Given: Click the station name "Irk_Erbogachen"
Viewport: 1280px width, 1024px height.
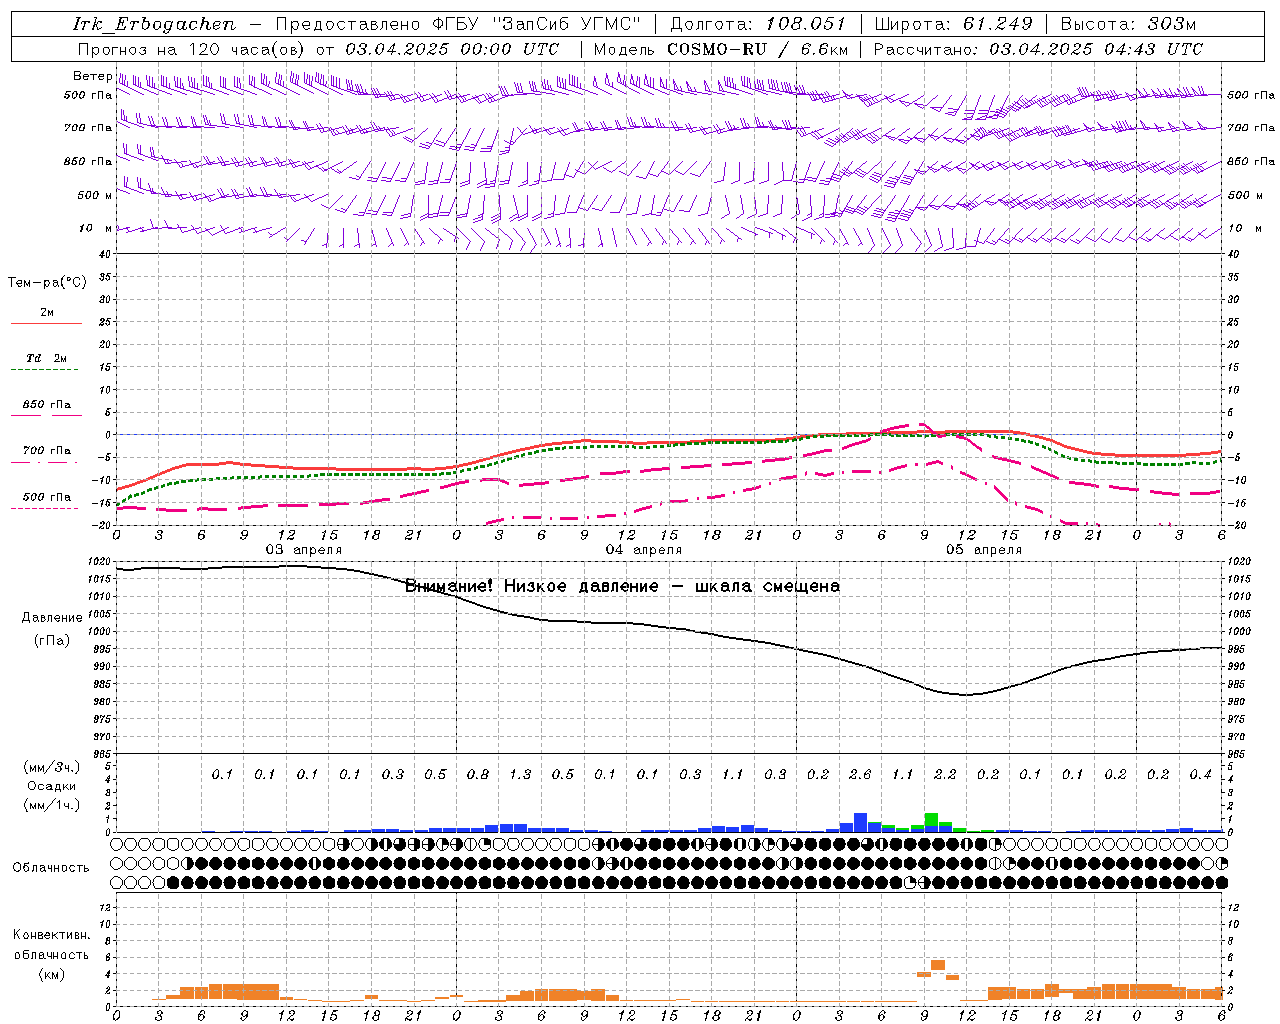Looking at the screenshot, I should pyautogui.click(x=155, y=24).
